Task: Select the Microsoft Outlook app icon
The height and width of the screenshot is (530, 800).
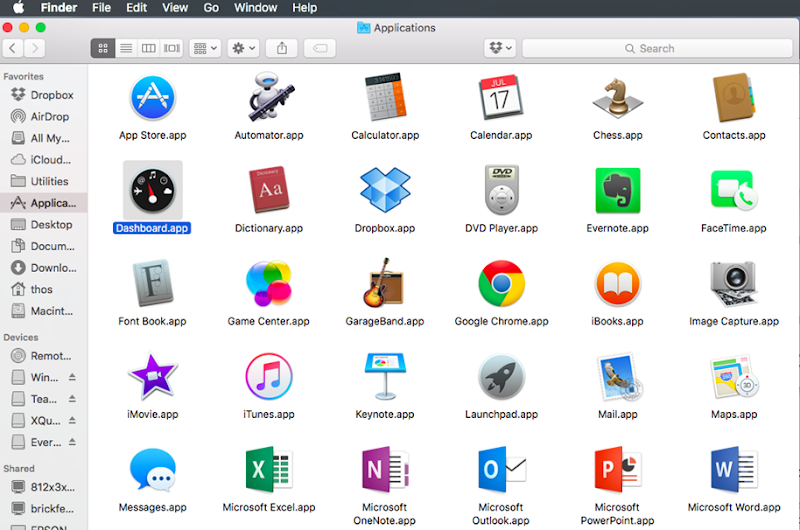Action: pos(502,469)
